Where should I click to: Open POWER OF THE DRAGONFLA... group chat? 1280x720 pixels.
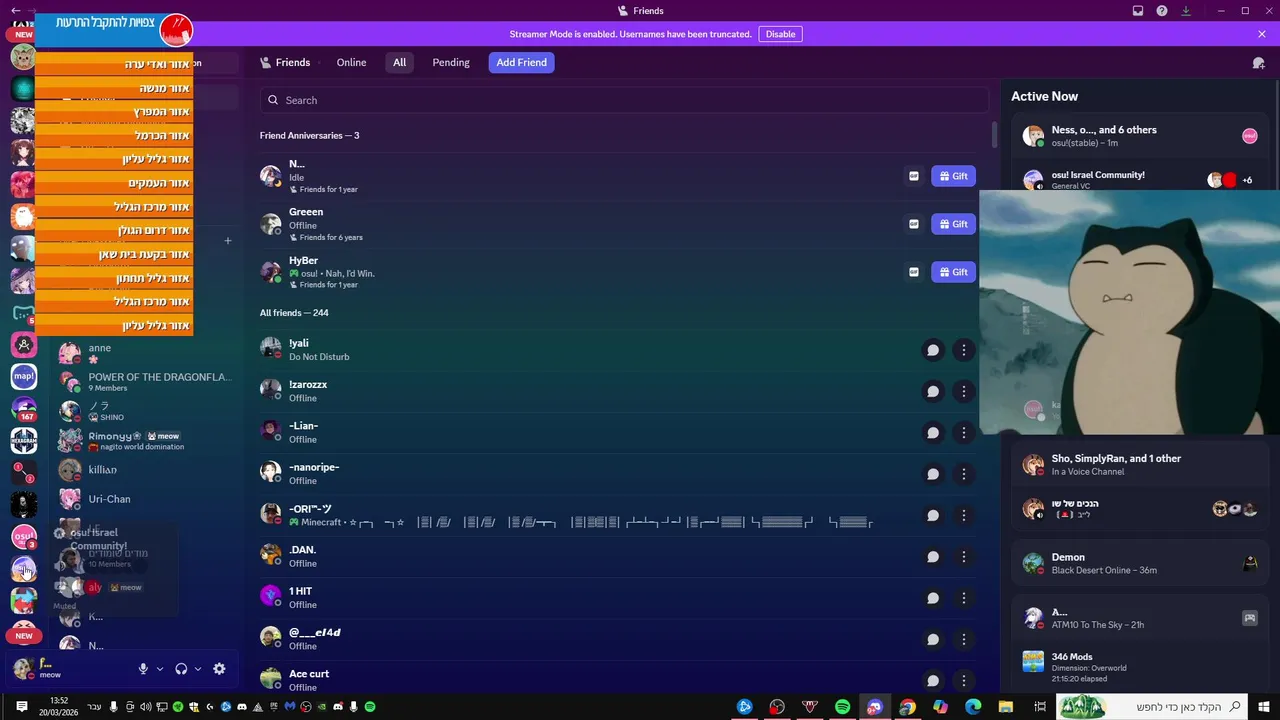coord(145,381)
